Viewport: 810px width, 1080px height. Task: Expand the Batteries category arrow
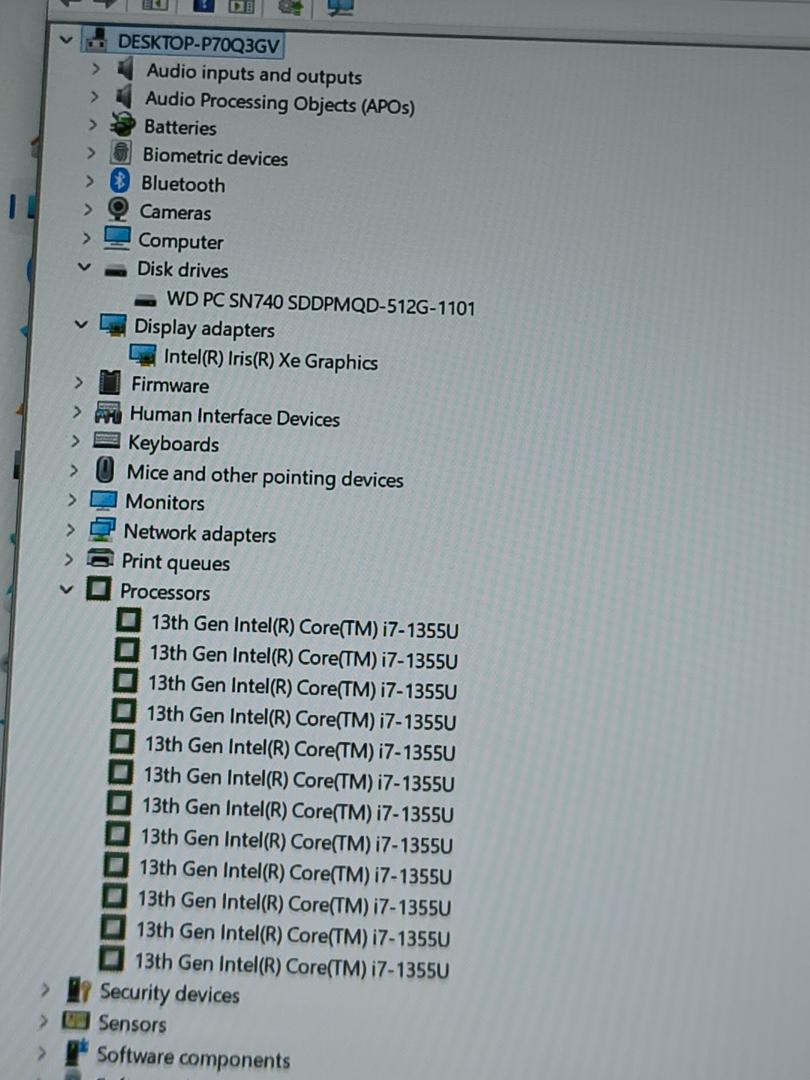pos(92,125)
